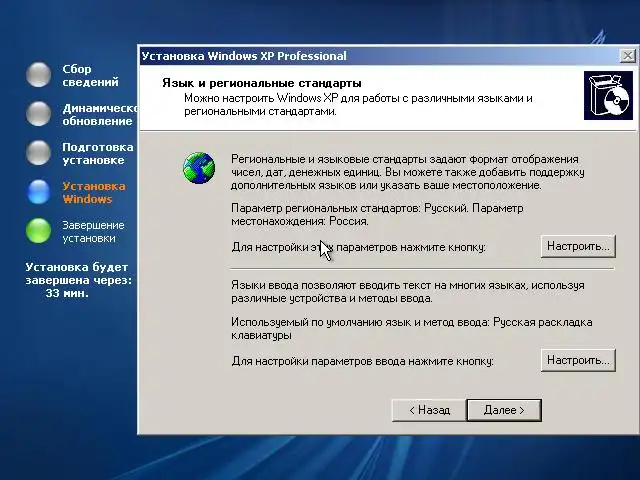Click the line Для настройки параметров ввода нажмите кнопку
Viewport: 640px width, 480px height.
tap(362, 361)
